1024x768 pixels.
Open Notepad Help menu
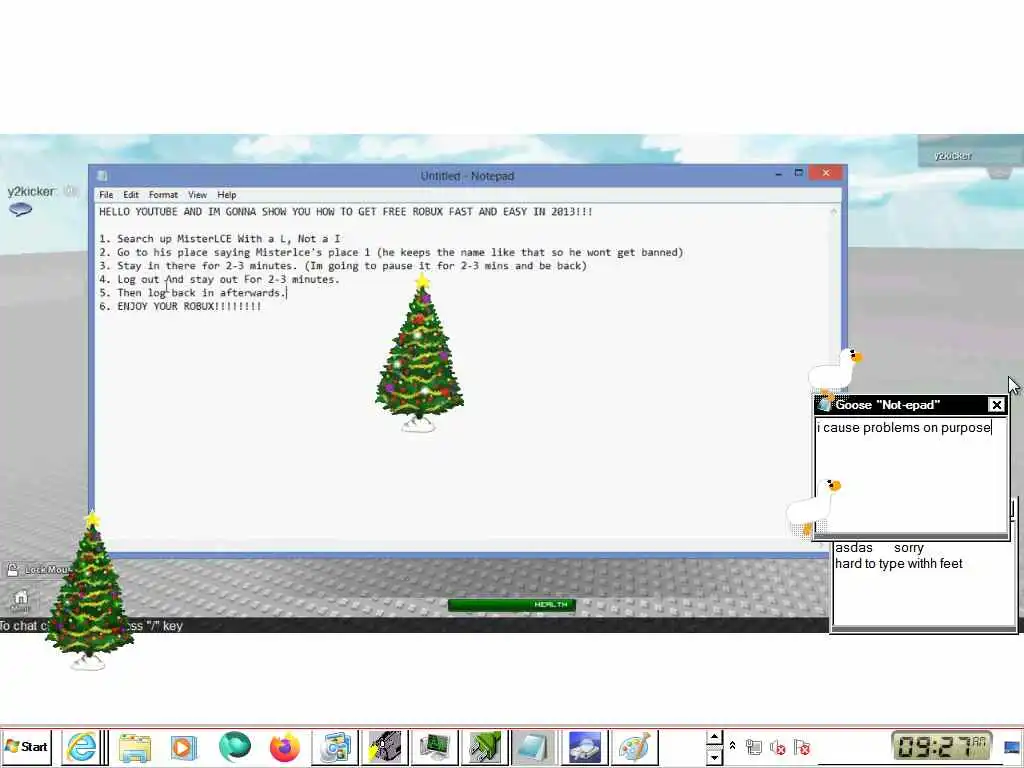[227, 195]
